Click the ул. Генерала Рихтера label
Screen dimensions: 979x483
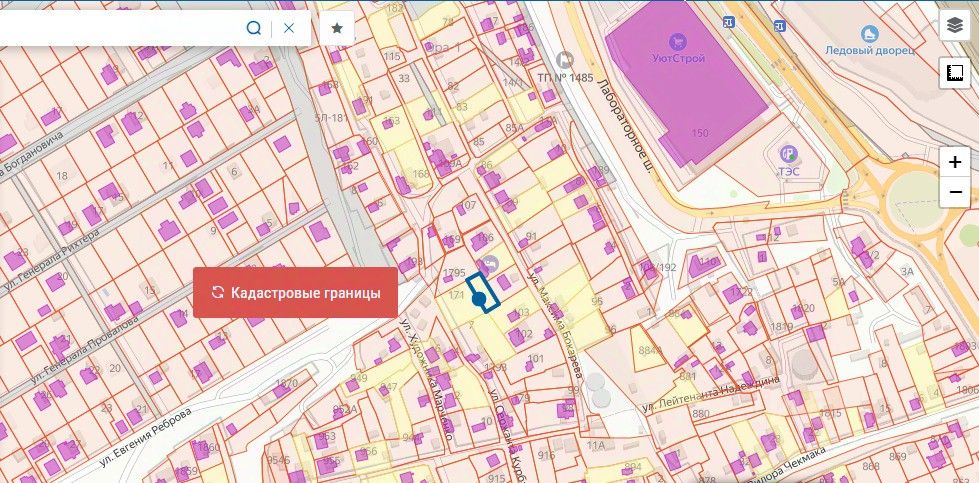point(51,261)
